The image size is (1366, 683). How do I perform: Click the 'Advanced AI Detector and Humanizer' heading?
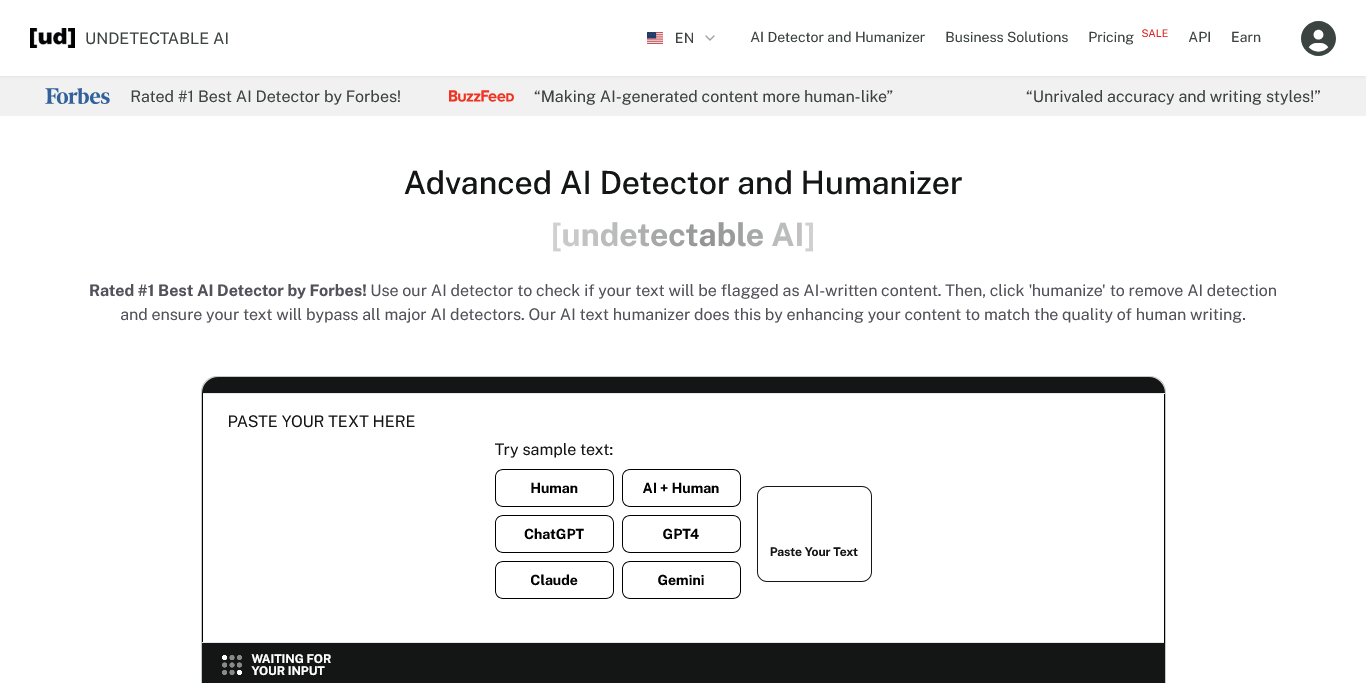tap(683, 183)
